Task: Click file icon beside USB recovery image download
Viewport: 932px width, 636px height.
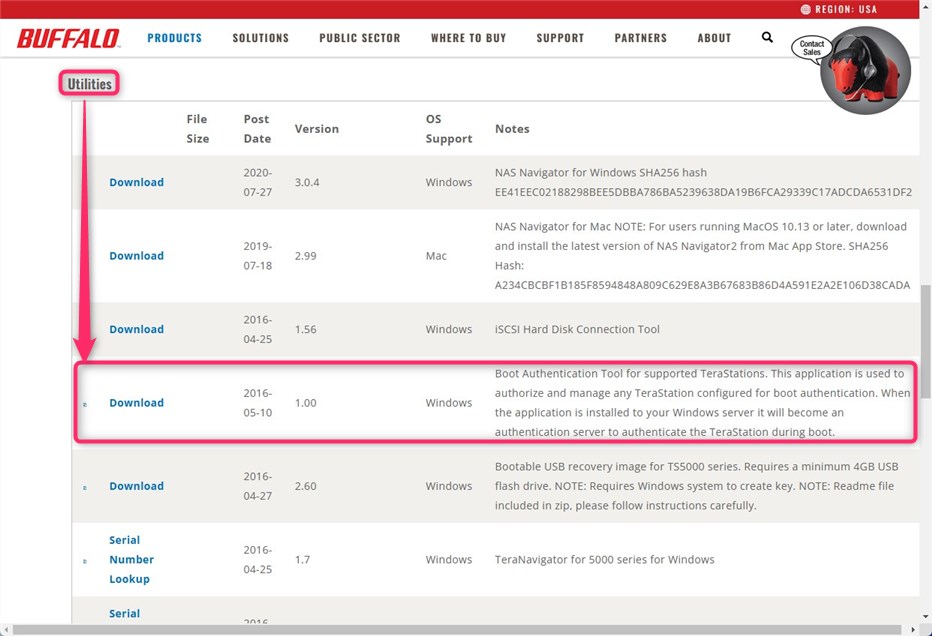Action: coord(85,487)
